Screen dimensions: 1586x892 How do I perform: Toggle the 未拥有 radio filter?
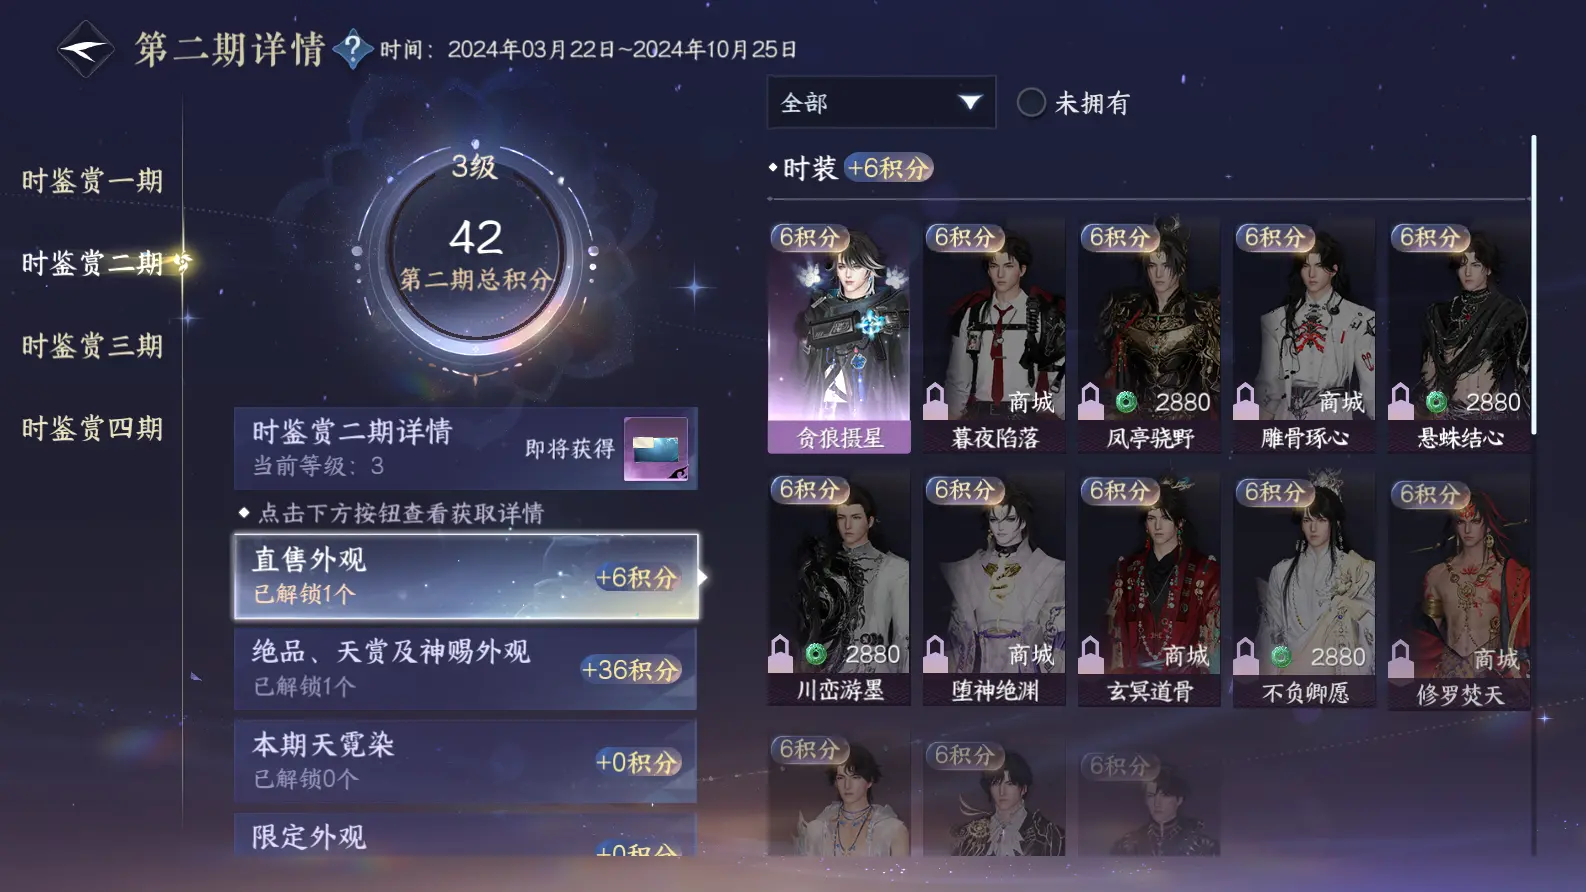click(x=1031, y=102)
